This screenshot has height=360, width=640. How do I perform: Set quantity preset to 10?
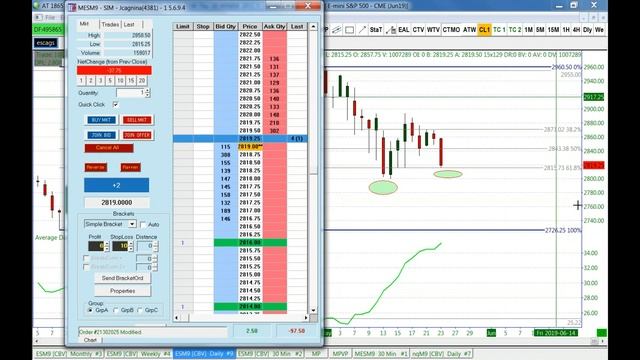120,81
